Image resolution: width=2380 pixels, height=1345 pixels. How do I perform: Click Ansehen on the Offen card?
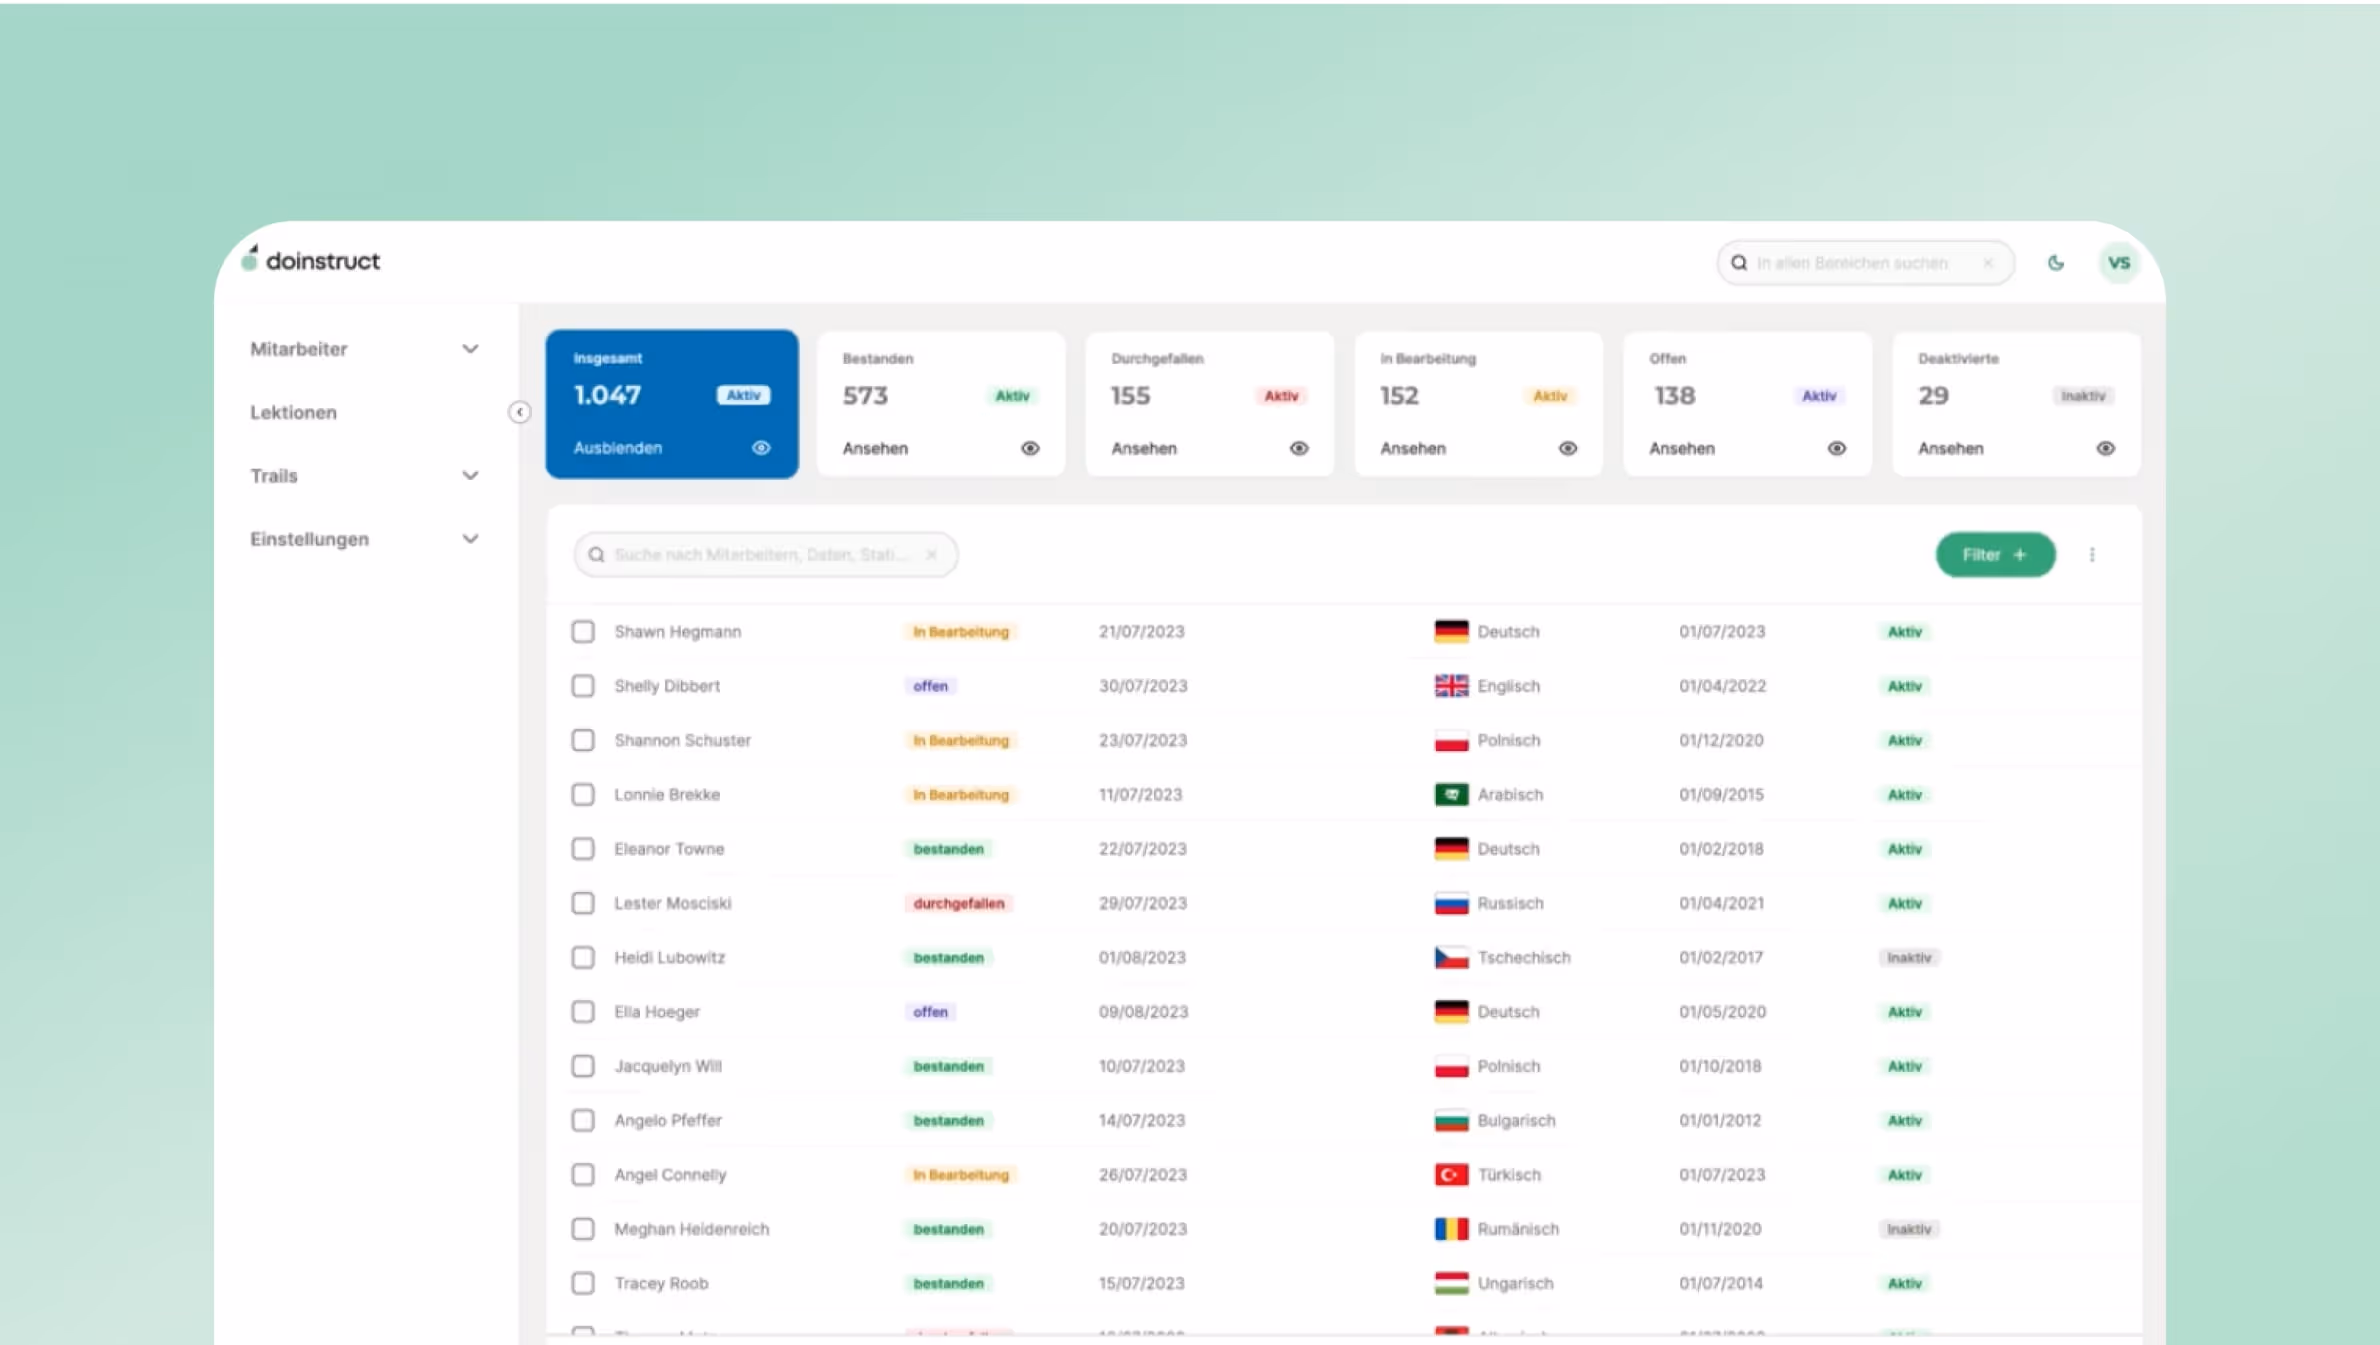point(1682,449)
